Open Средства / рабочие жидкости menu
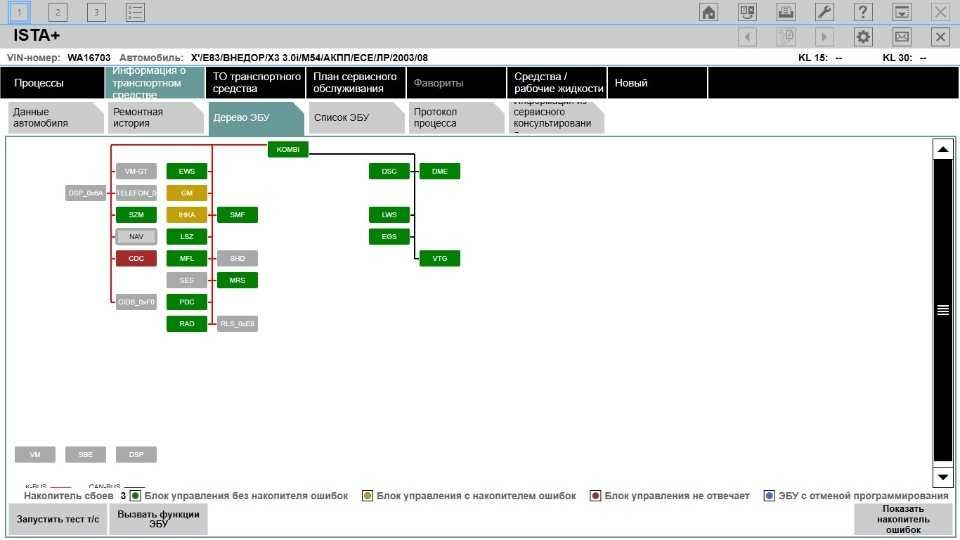960x540 pixels. pos(557,83)
